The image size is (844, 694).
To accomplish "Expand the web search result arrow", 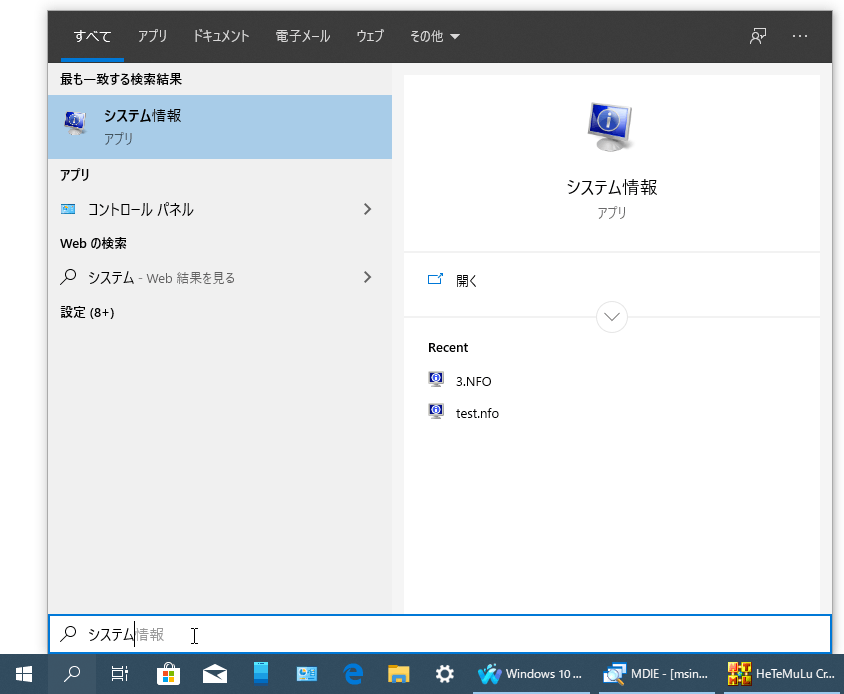I will pyautogui.click(x=368, y=277).
